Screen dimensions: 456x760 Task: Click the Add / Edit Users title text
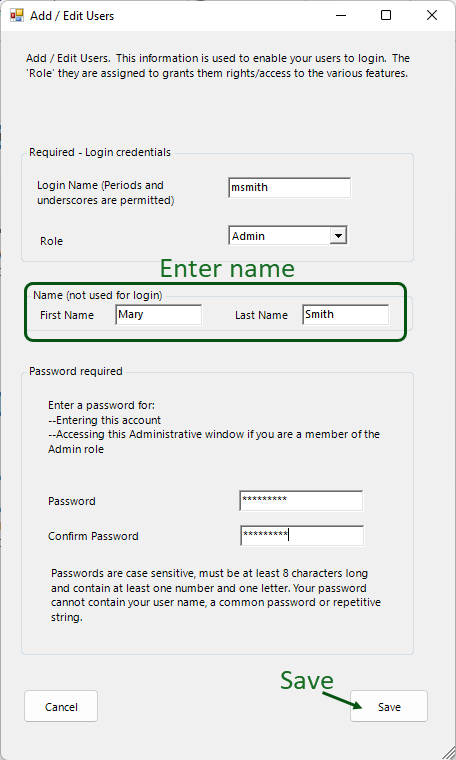click(72, 16)
